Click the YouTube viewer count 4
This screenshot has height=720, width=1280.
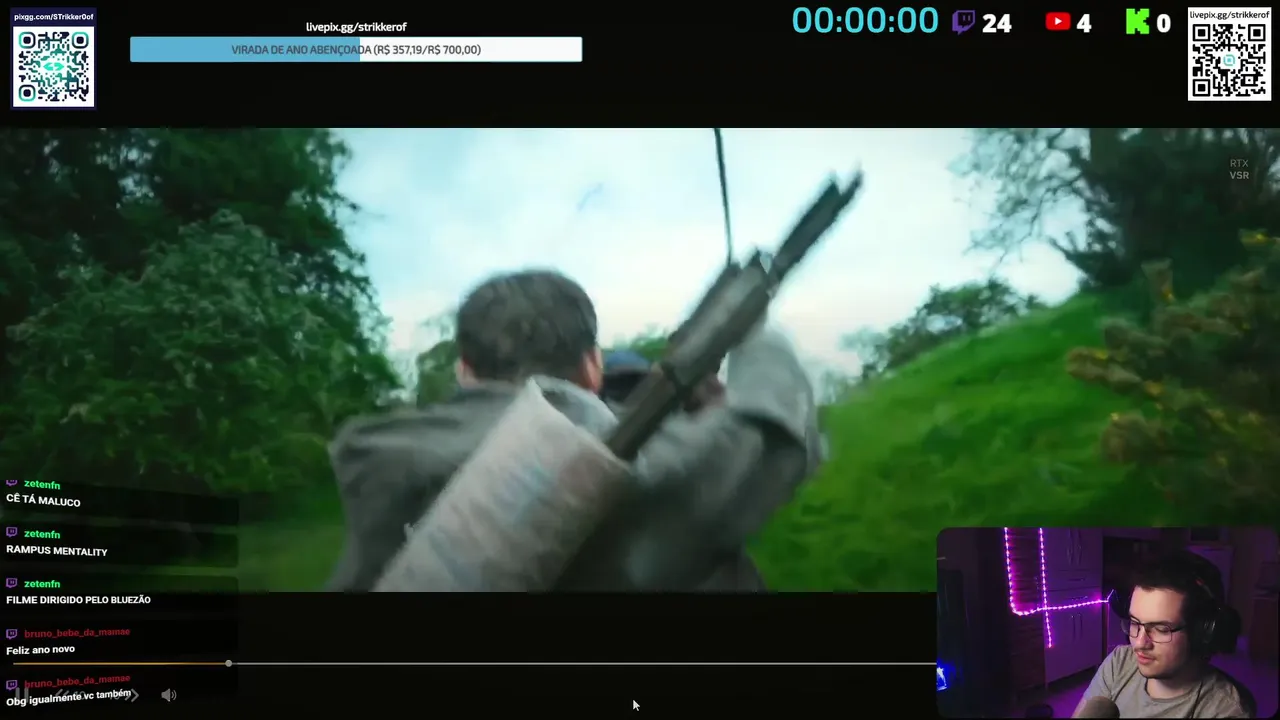click(x=1084, y=23)
